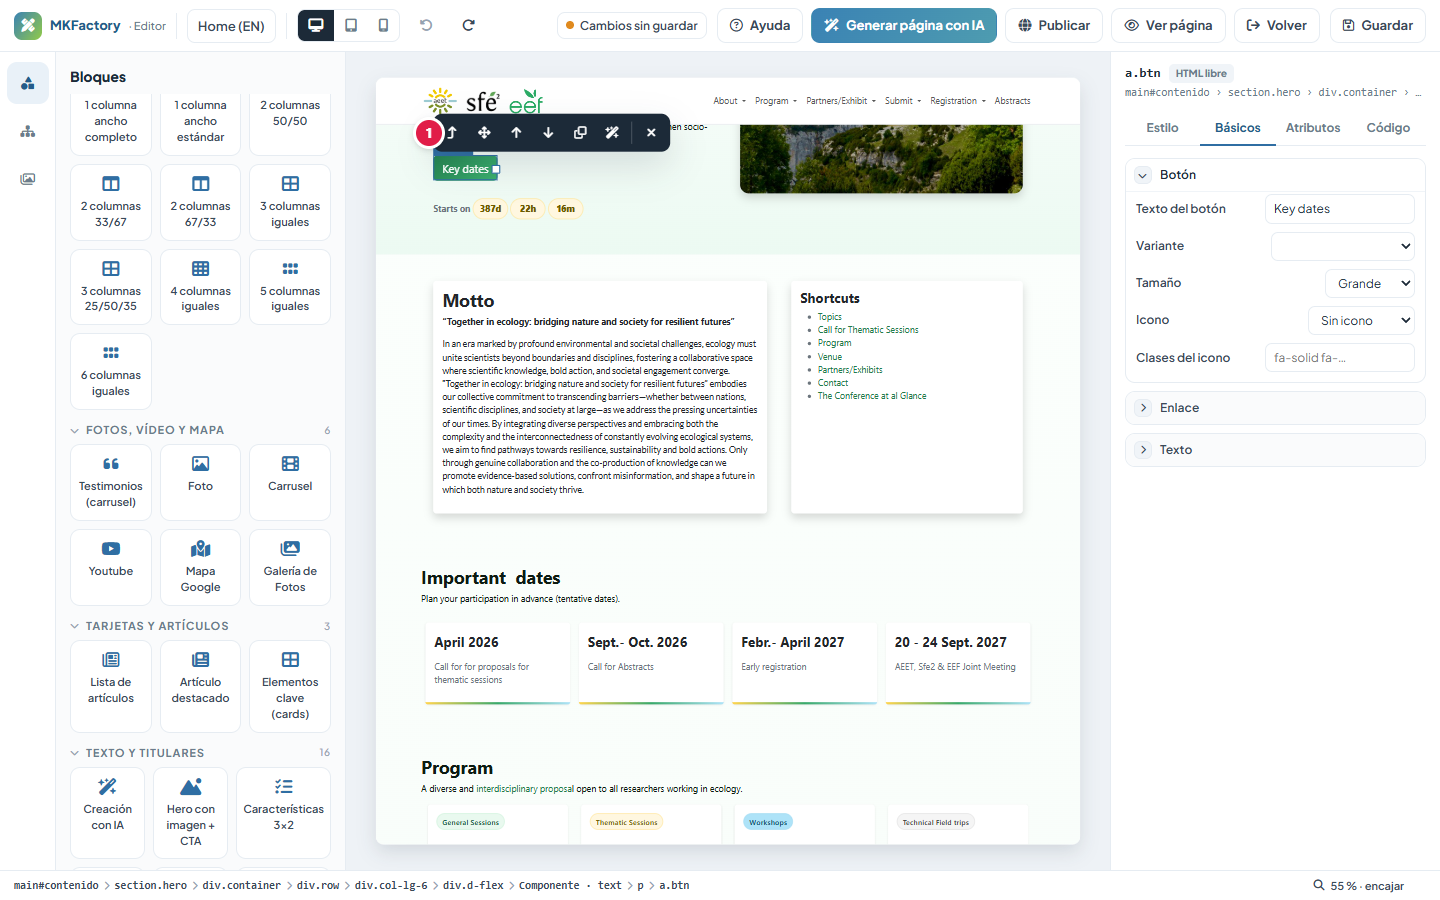Open AI magic wand in floating toolbar
The image size is (1440, 900).
612,133
